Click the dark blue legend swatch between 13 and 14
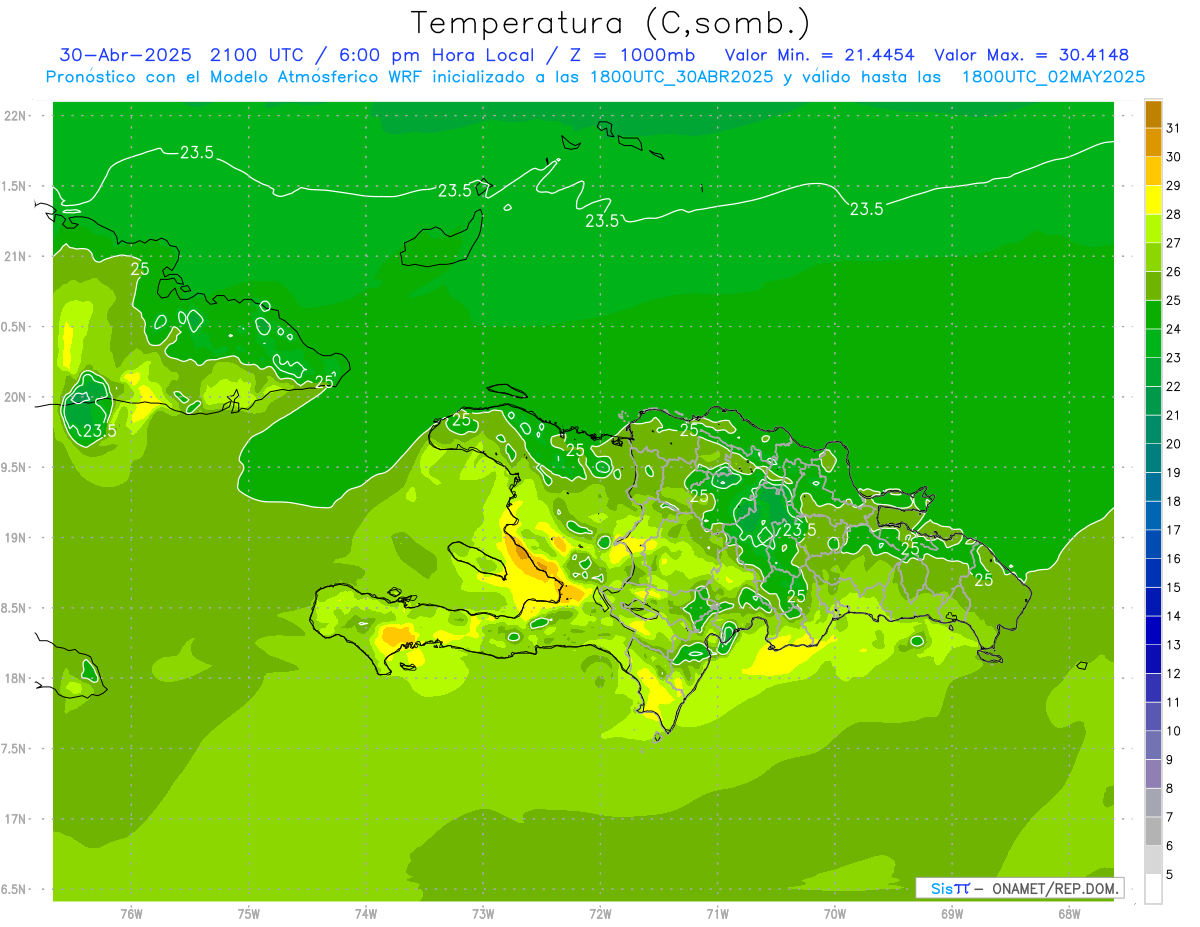 1153,631
